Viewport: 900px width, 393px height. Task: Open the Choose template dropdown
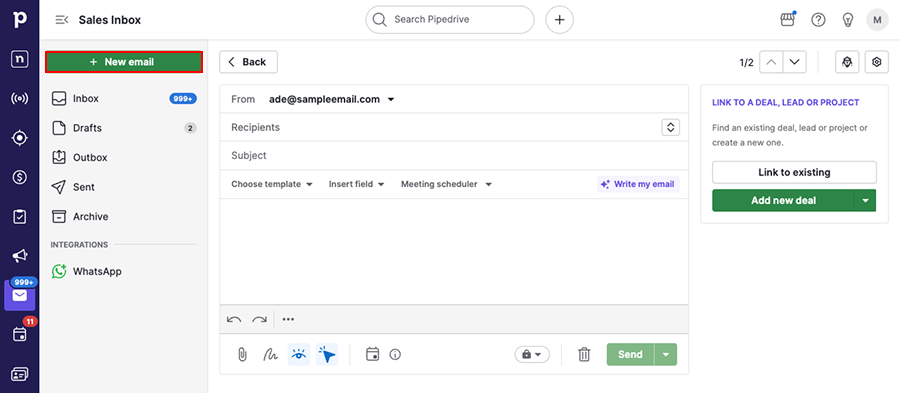point(272,184)
